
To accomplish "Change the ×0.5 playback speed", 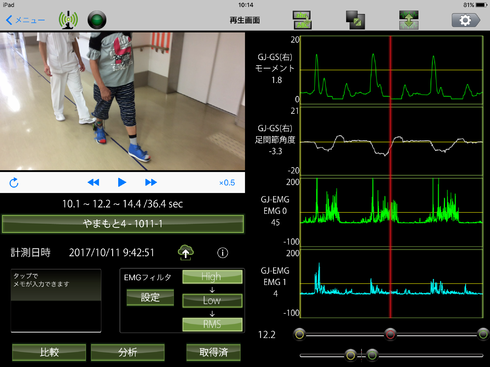I will [227, 183].
